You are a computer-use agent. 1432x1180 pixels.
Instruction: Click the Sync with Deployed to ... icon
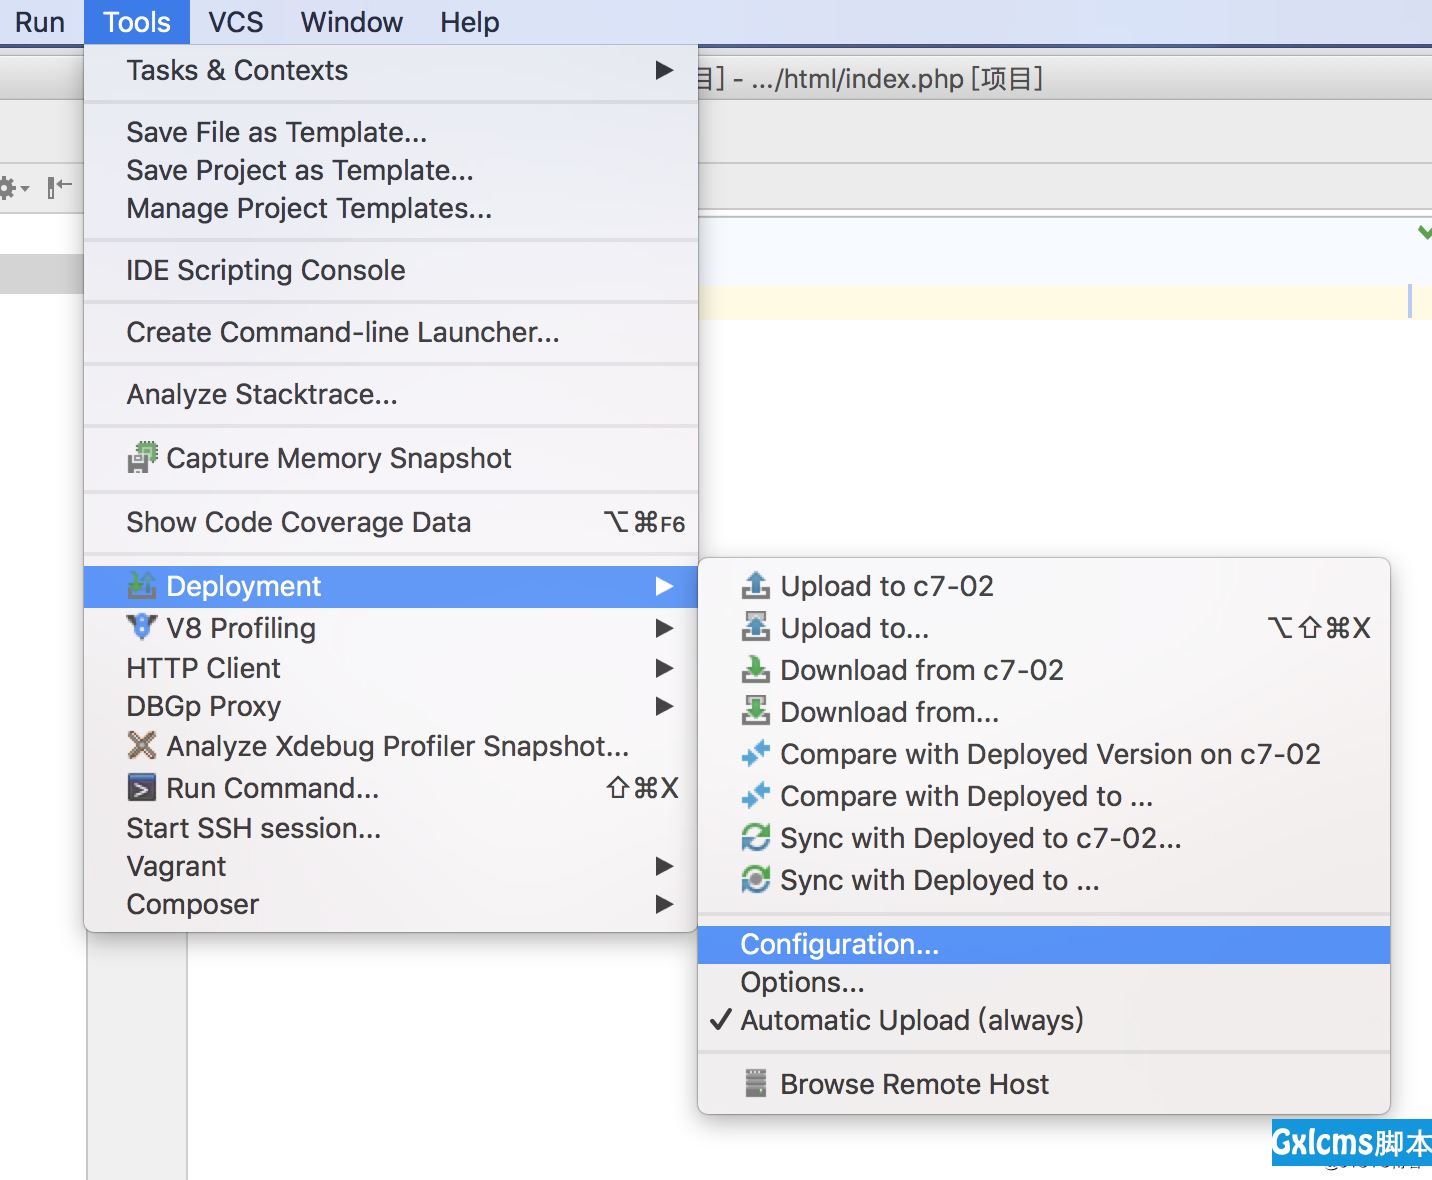755,879
